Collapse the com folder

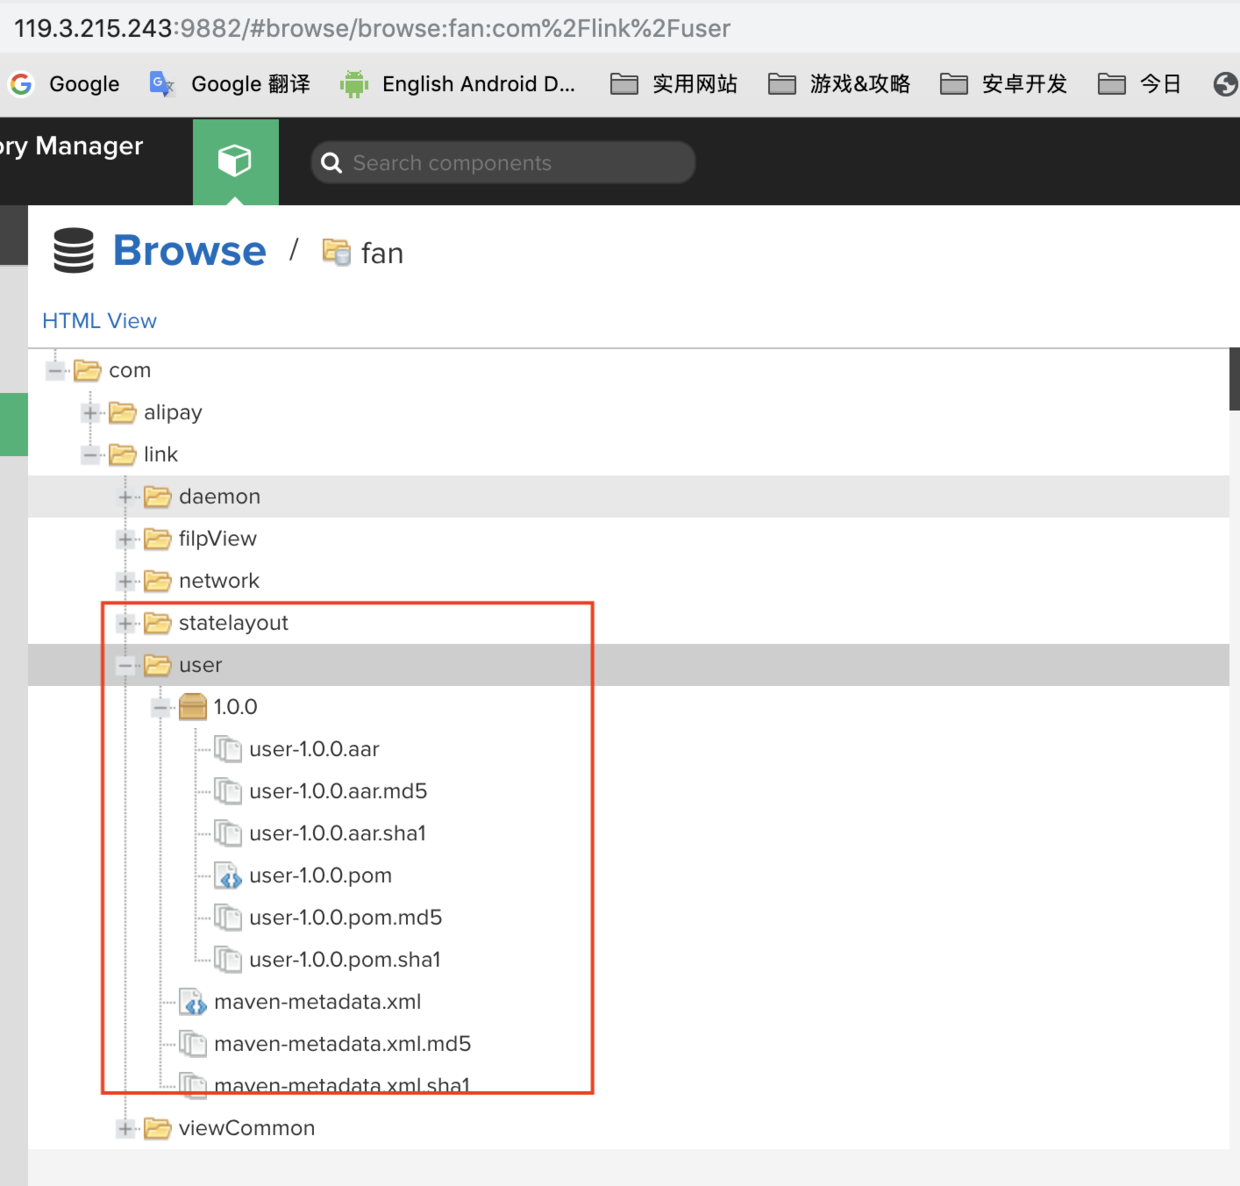point(55,371)
